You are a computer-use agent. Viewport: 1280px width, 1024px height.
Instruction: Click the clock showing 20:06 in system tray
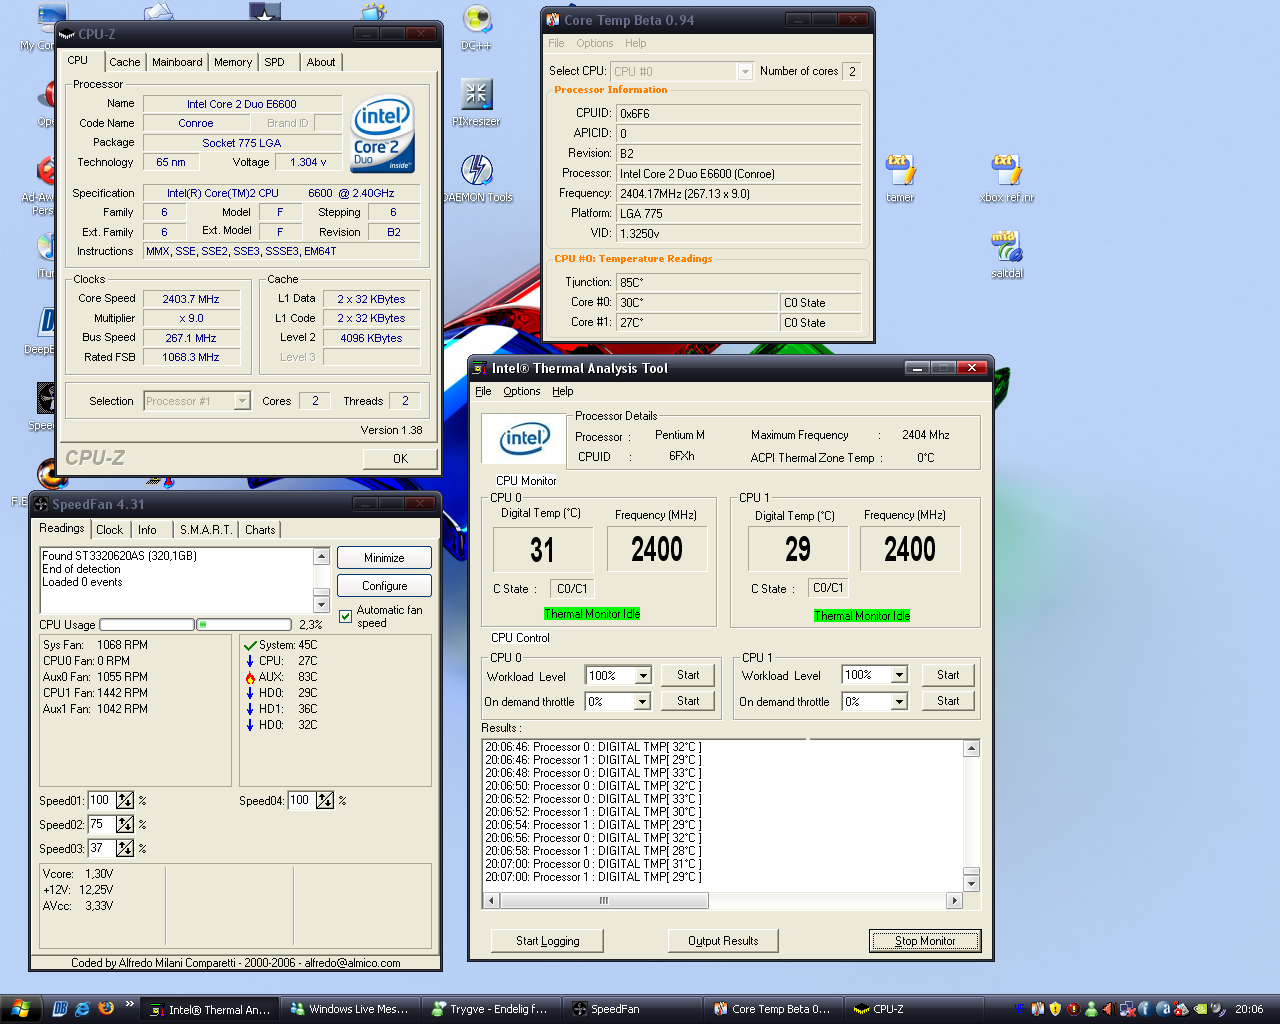pyautogui.click(x=1249, y=1010)
